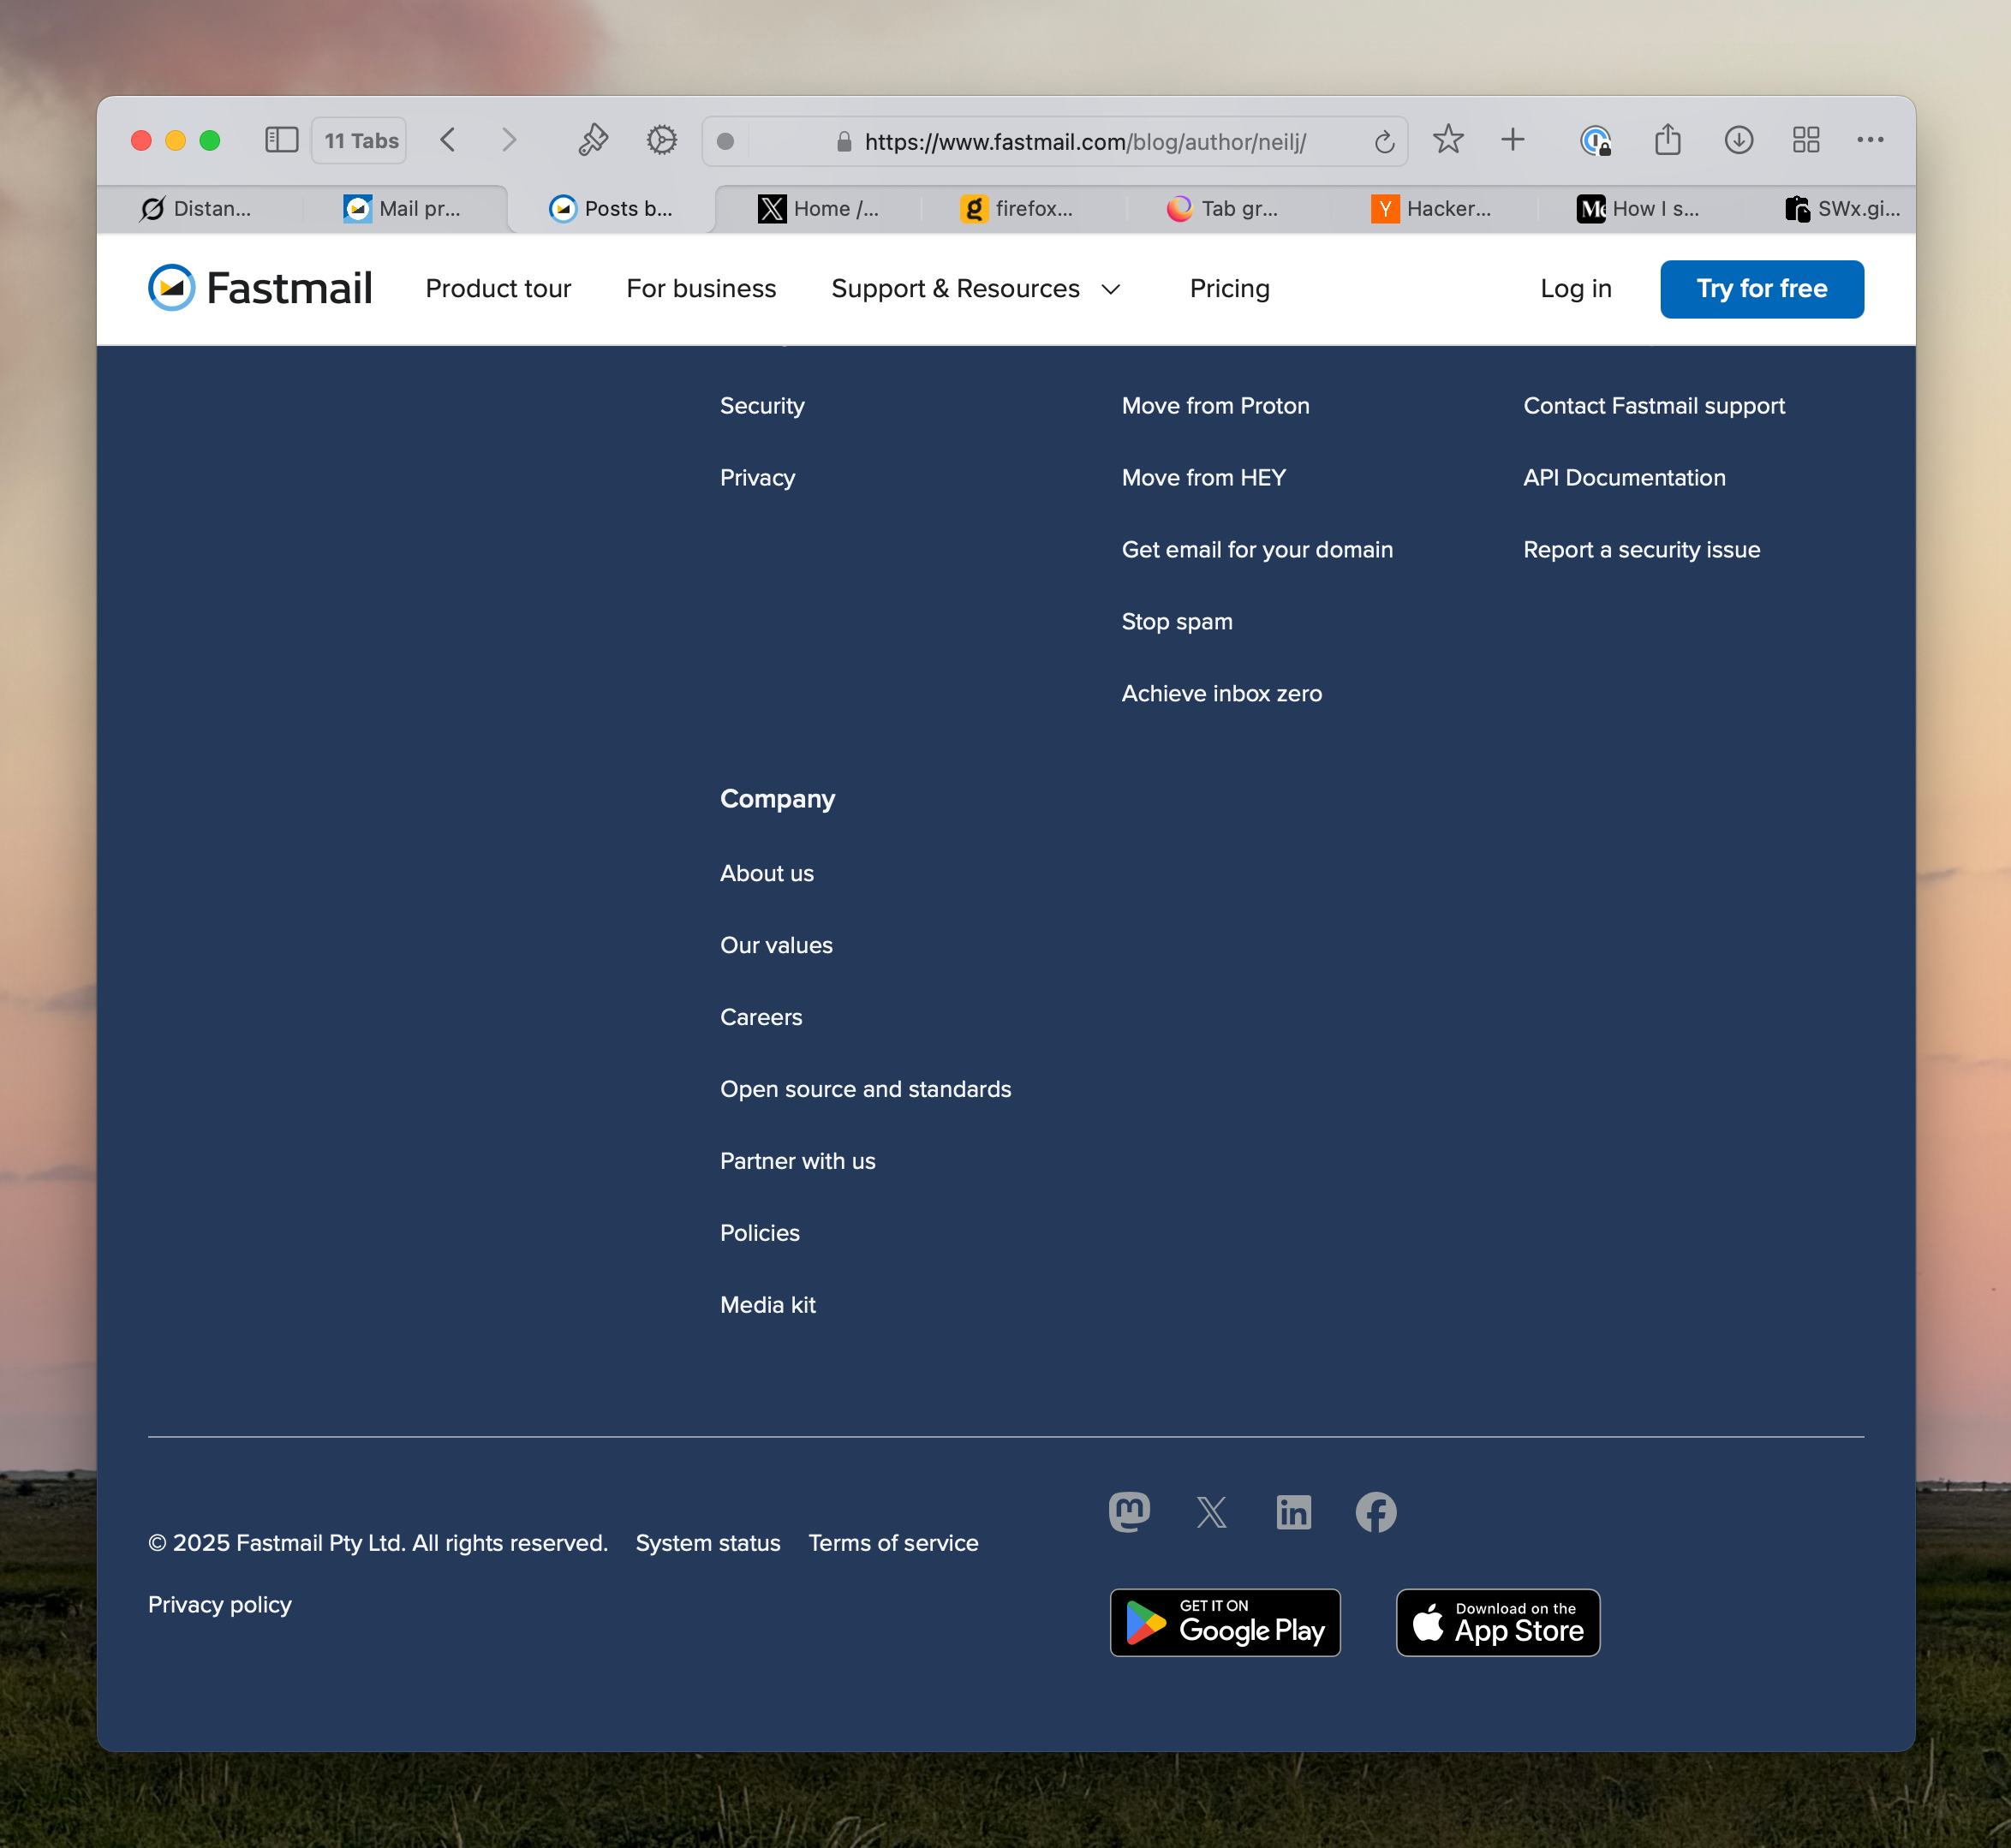
Task: Click the URL address field
Action: pyautogui.click(x=1085, y=142)
